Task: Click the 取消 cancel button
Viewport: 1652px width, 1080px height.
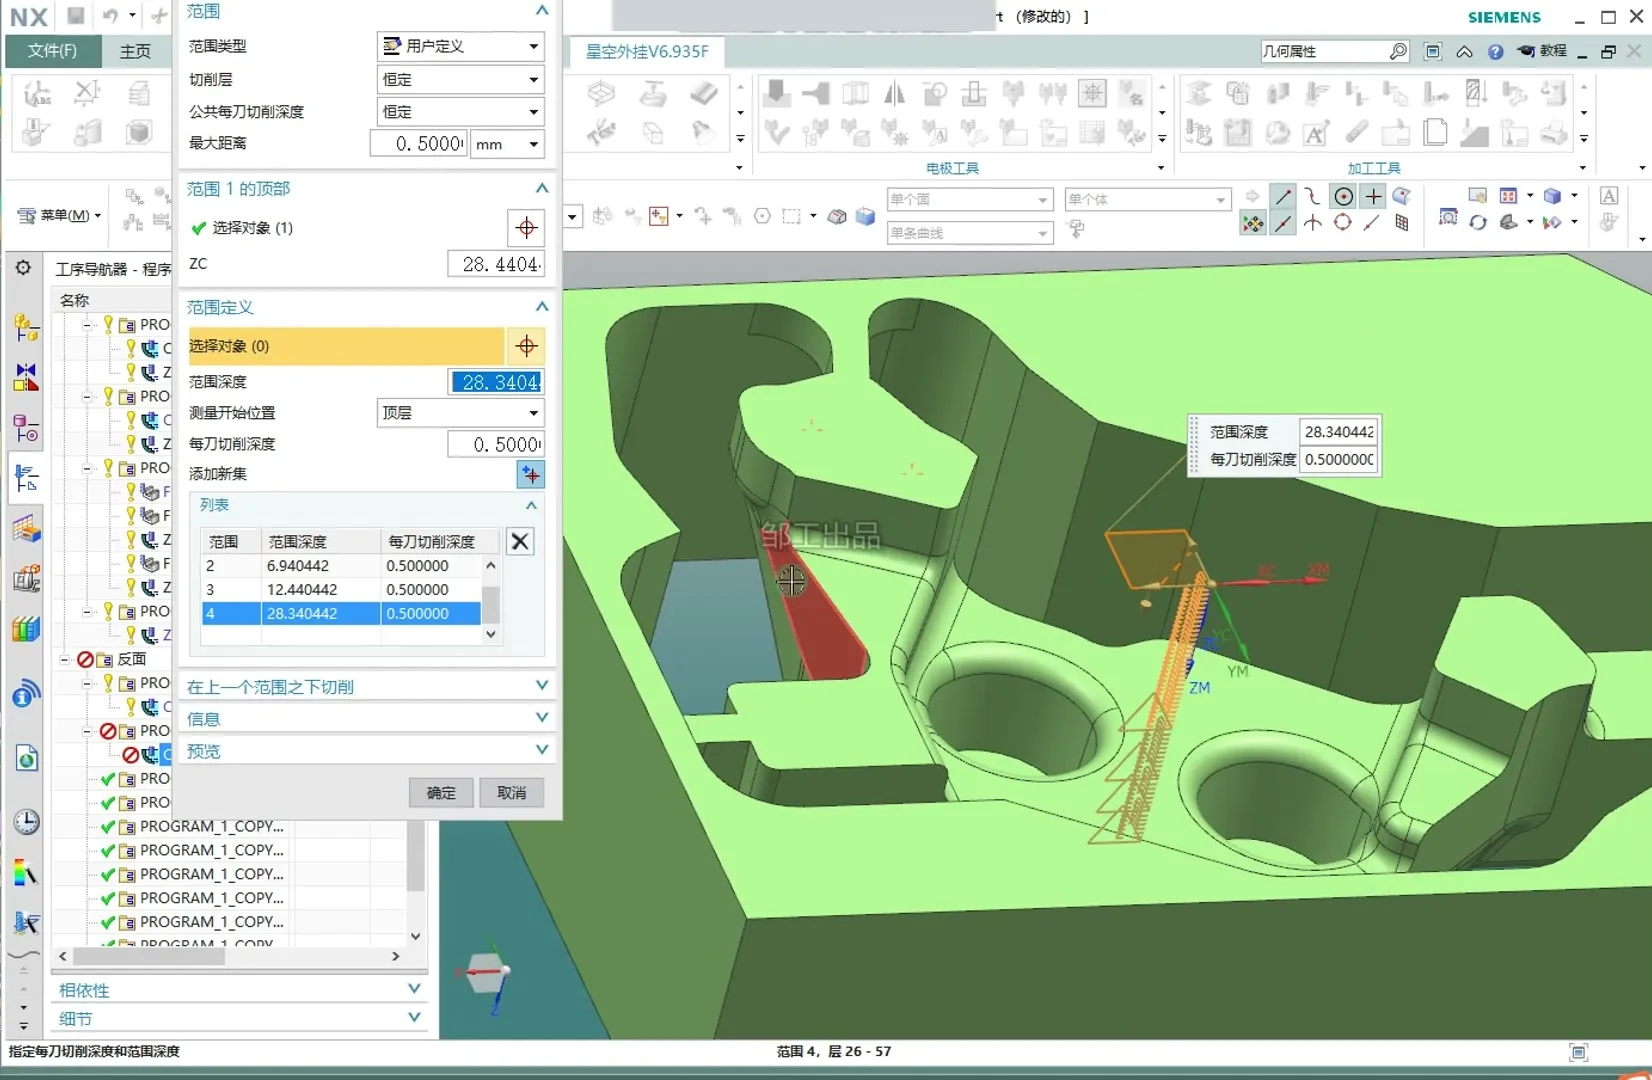Action: click(511, 793)
